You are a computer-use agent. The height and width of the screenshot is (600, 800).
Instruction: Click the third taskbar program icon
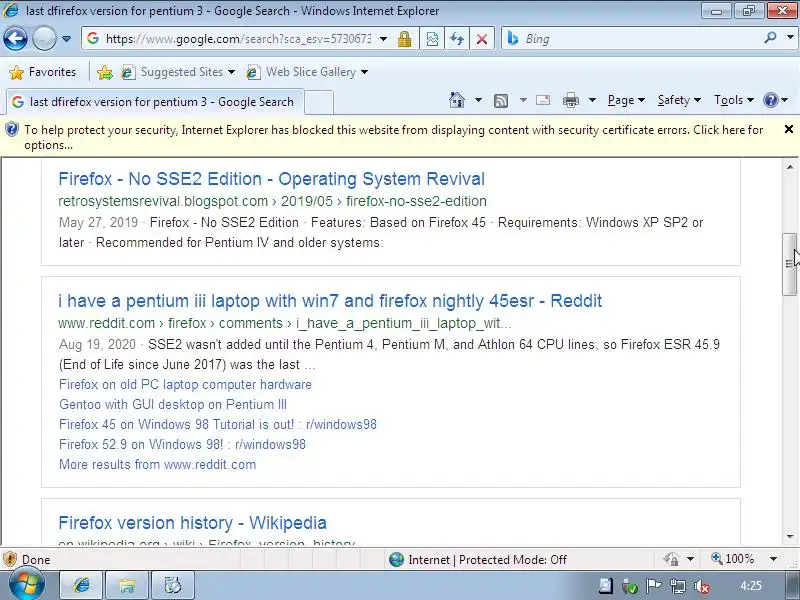172,585
